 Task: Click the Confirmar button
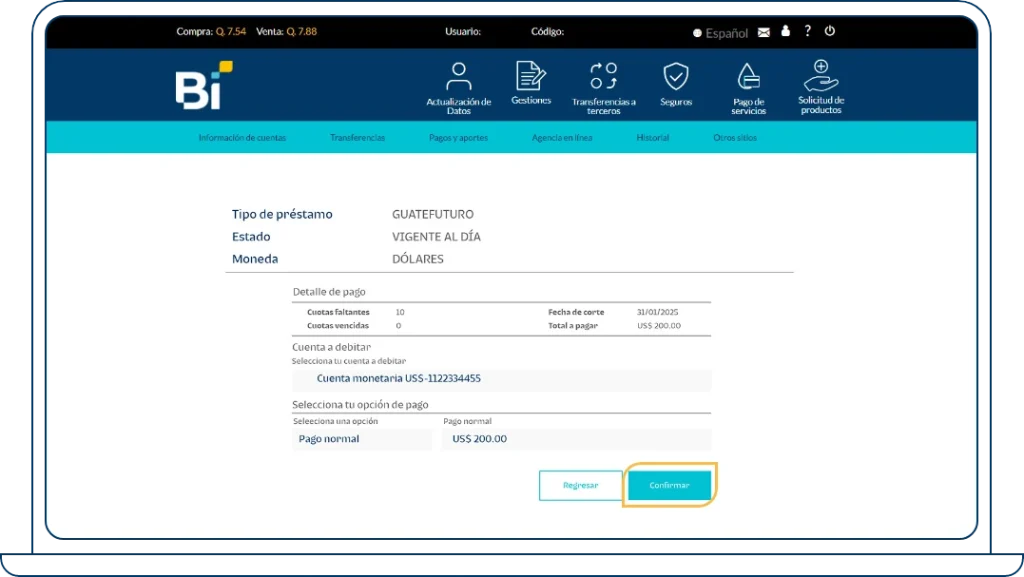pos(669,485)
